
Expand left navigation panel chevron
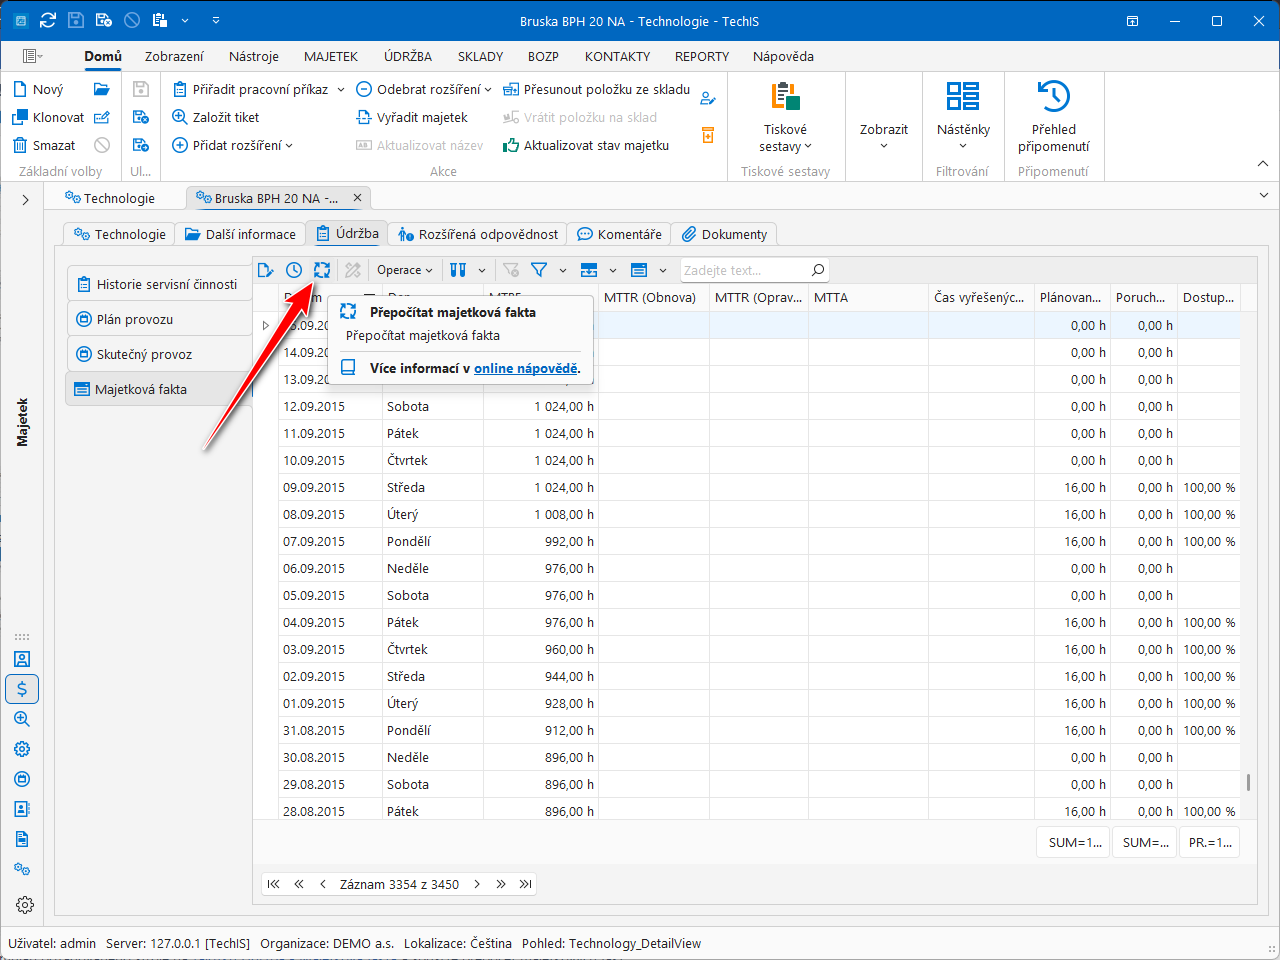pyautogui.click(x=25, y=199)
